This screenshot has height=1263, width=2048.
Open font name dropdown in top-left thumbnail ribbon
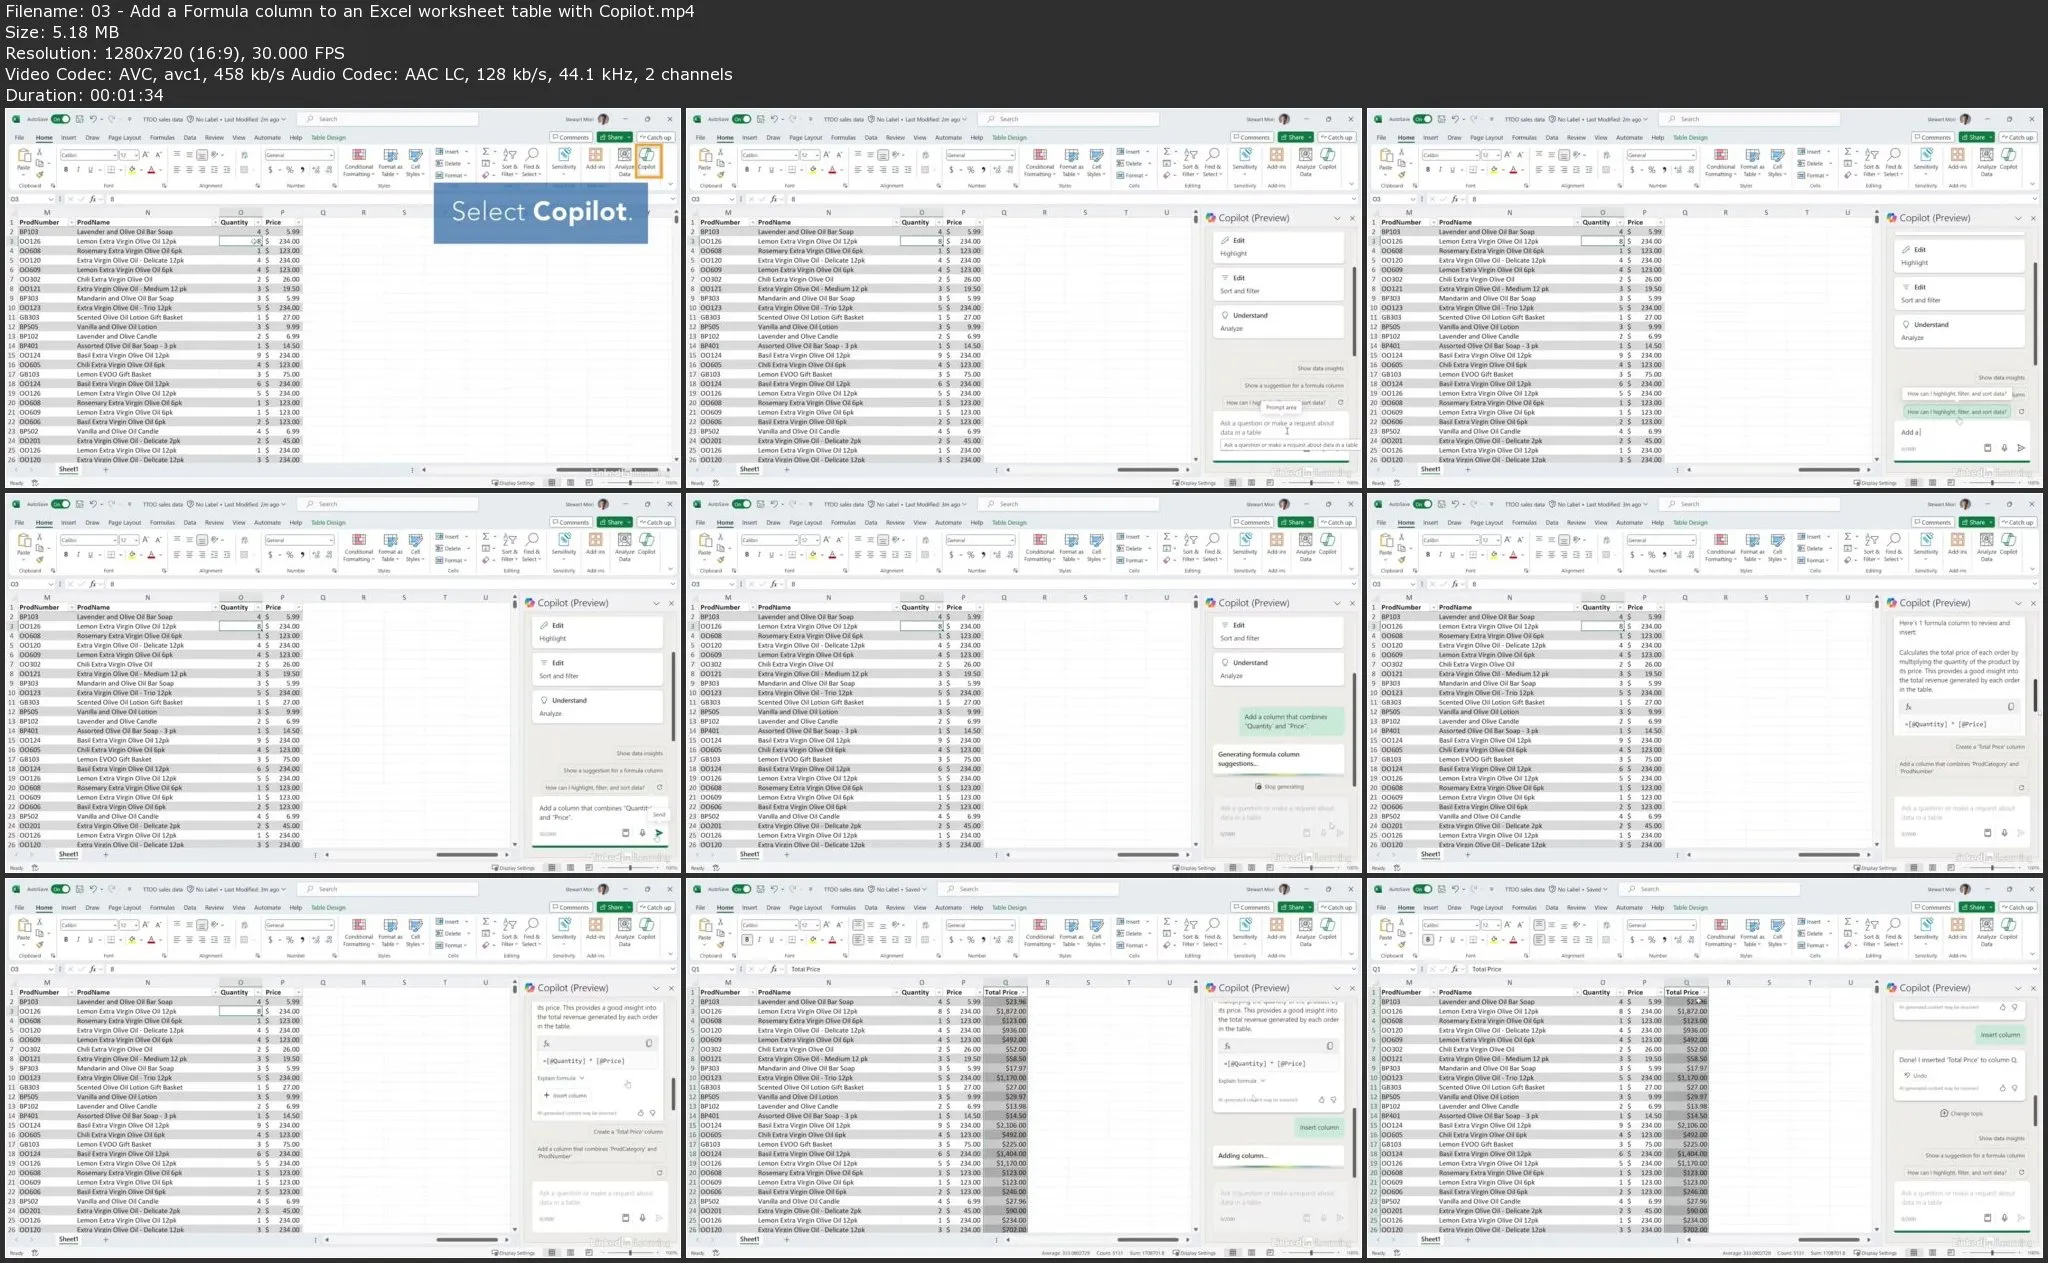point(114,155)
